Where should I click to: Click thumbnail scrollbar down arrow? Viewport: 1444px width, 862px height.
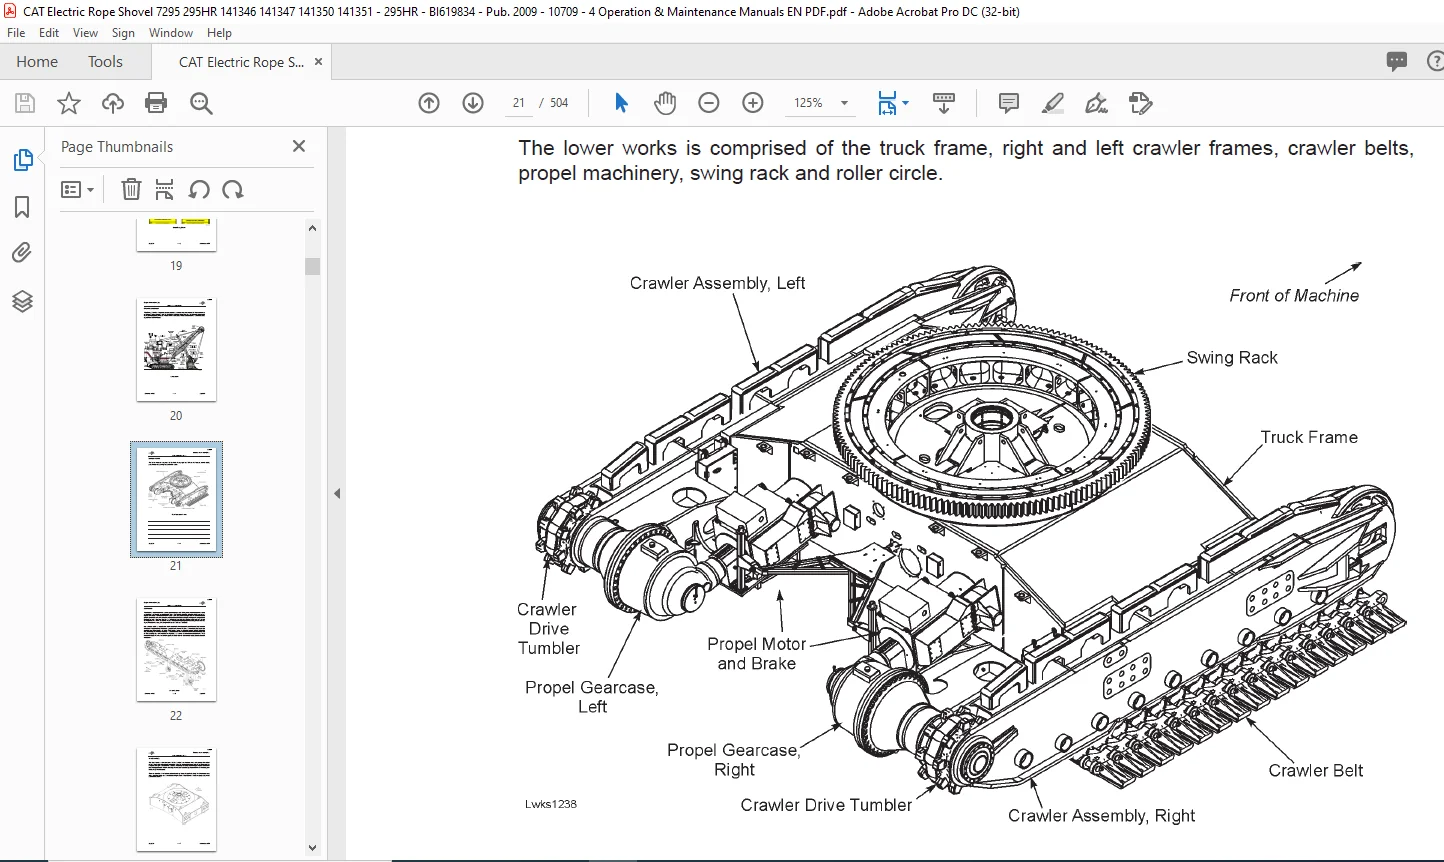coord(312,847)
